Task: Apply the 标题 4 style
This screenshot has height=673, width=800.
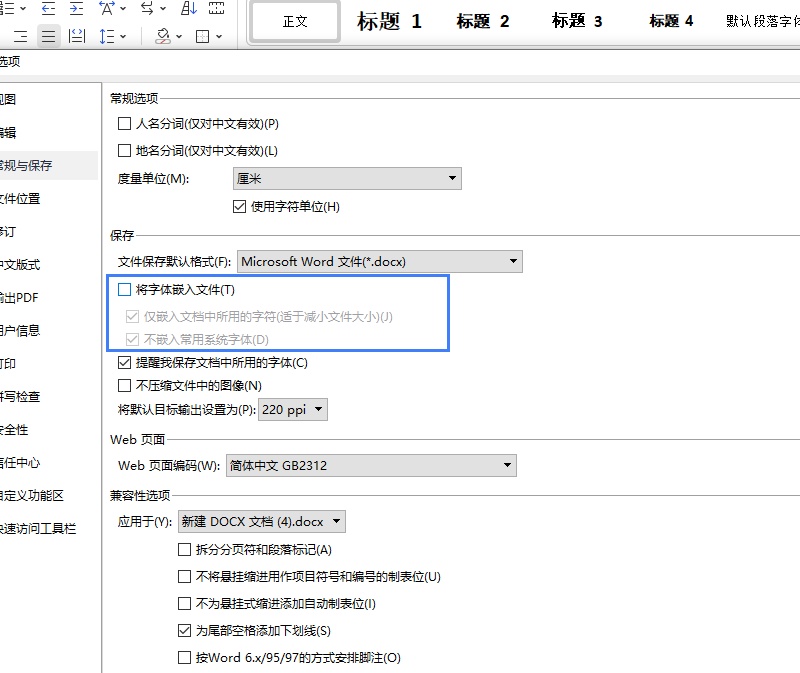Action: point(671,21)
